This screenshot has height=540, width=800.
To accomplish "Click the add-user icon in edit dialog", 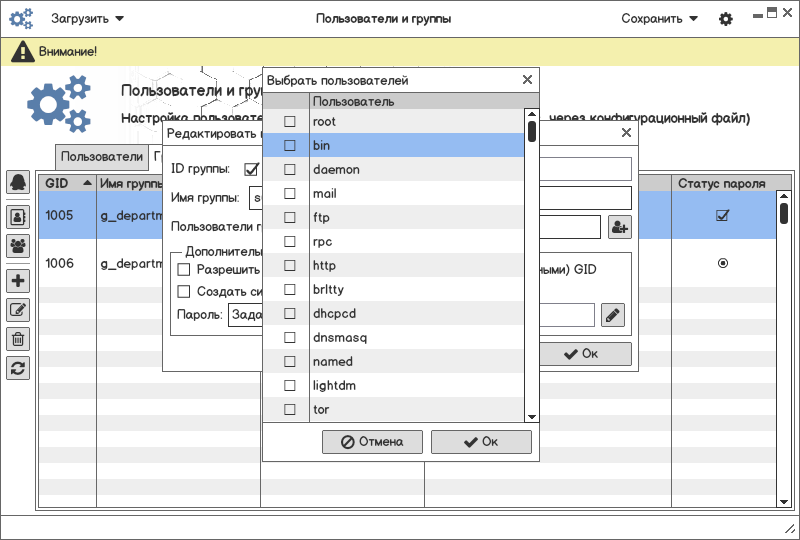I will click(x=618, y=228).
